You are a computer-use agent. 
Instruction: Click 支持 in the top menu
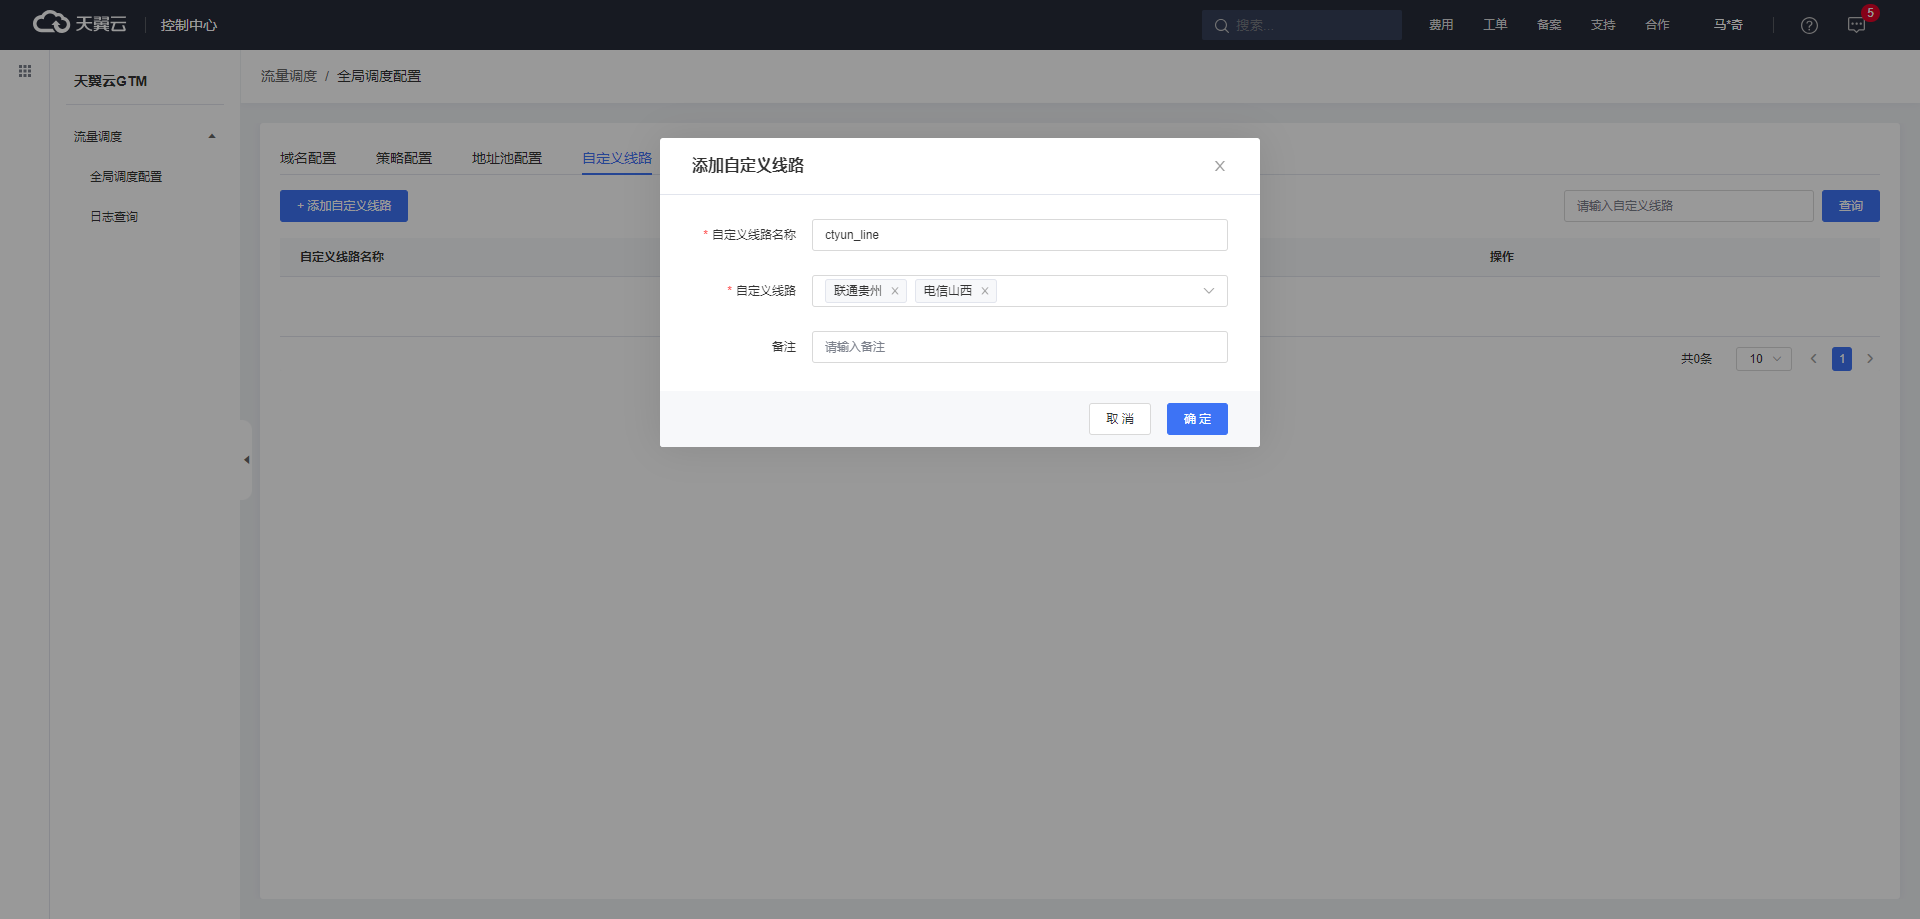1603,25
